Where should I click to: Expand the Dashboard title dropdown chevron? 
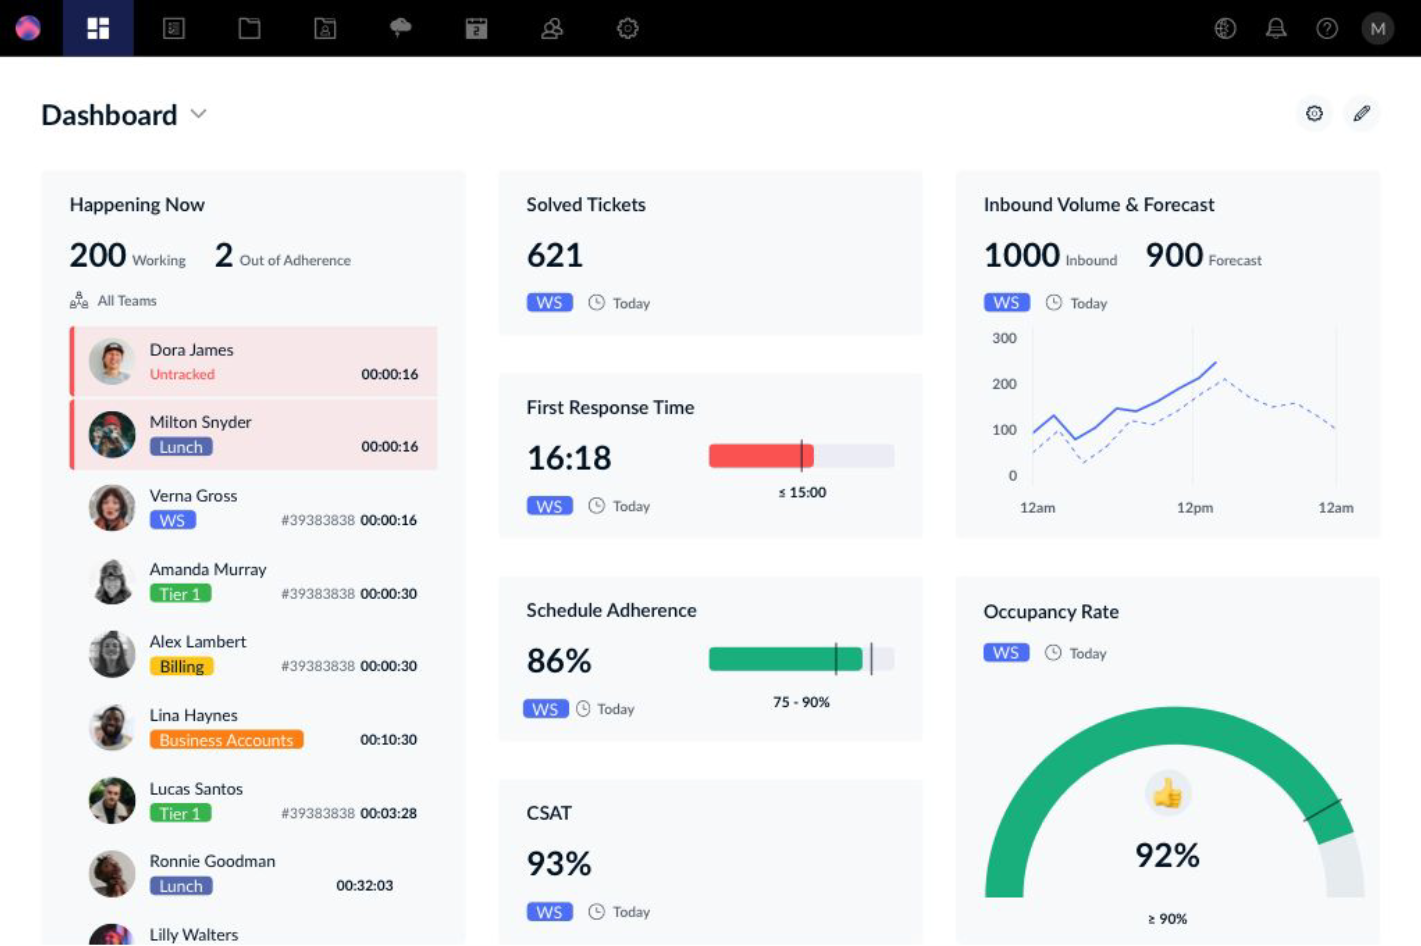pos(199,114)
